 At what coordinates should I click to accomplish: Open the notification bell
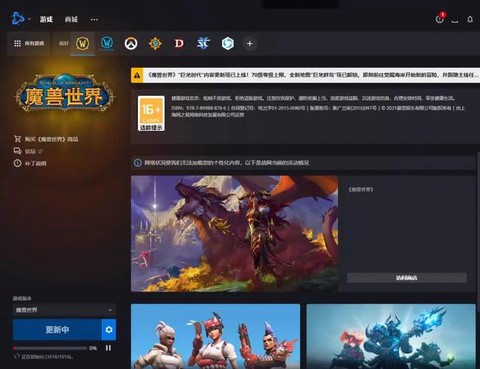point(470,19)
